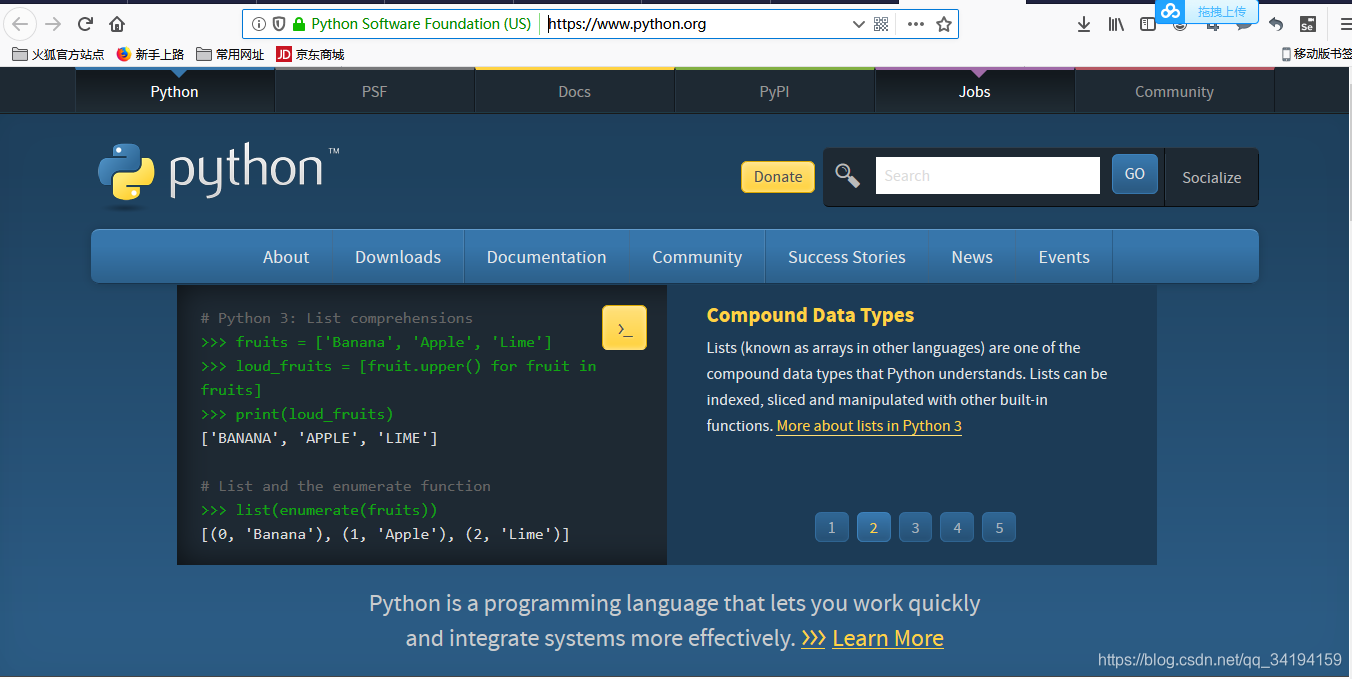Click the forward navigation arrow
The height and width of the screenshot is (679, 1352).
click(x=53, y=24)
